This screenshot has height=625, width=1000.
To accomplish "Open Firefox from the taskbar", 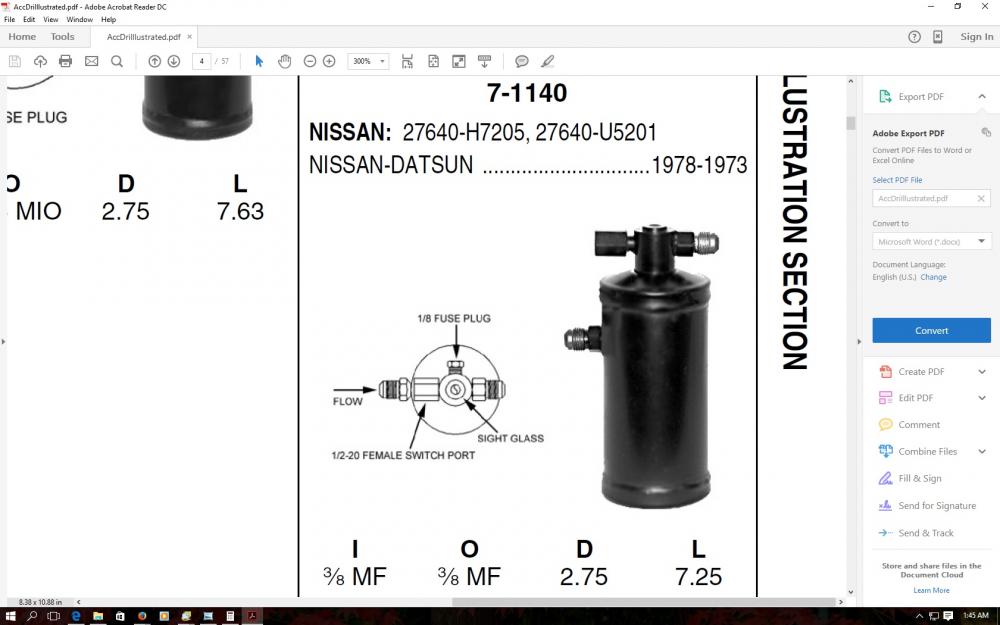I will 142,616.
